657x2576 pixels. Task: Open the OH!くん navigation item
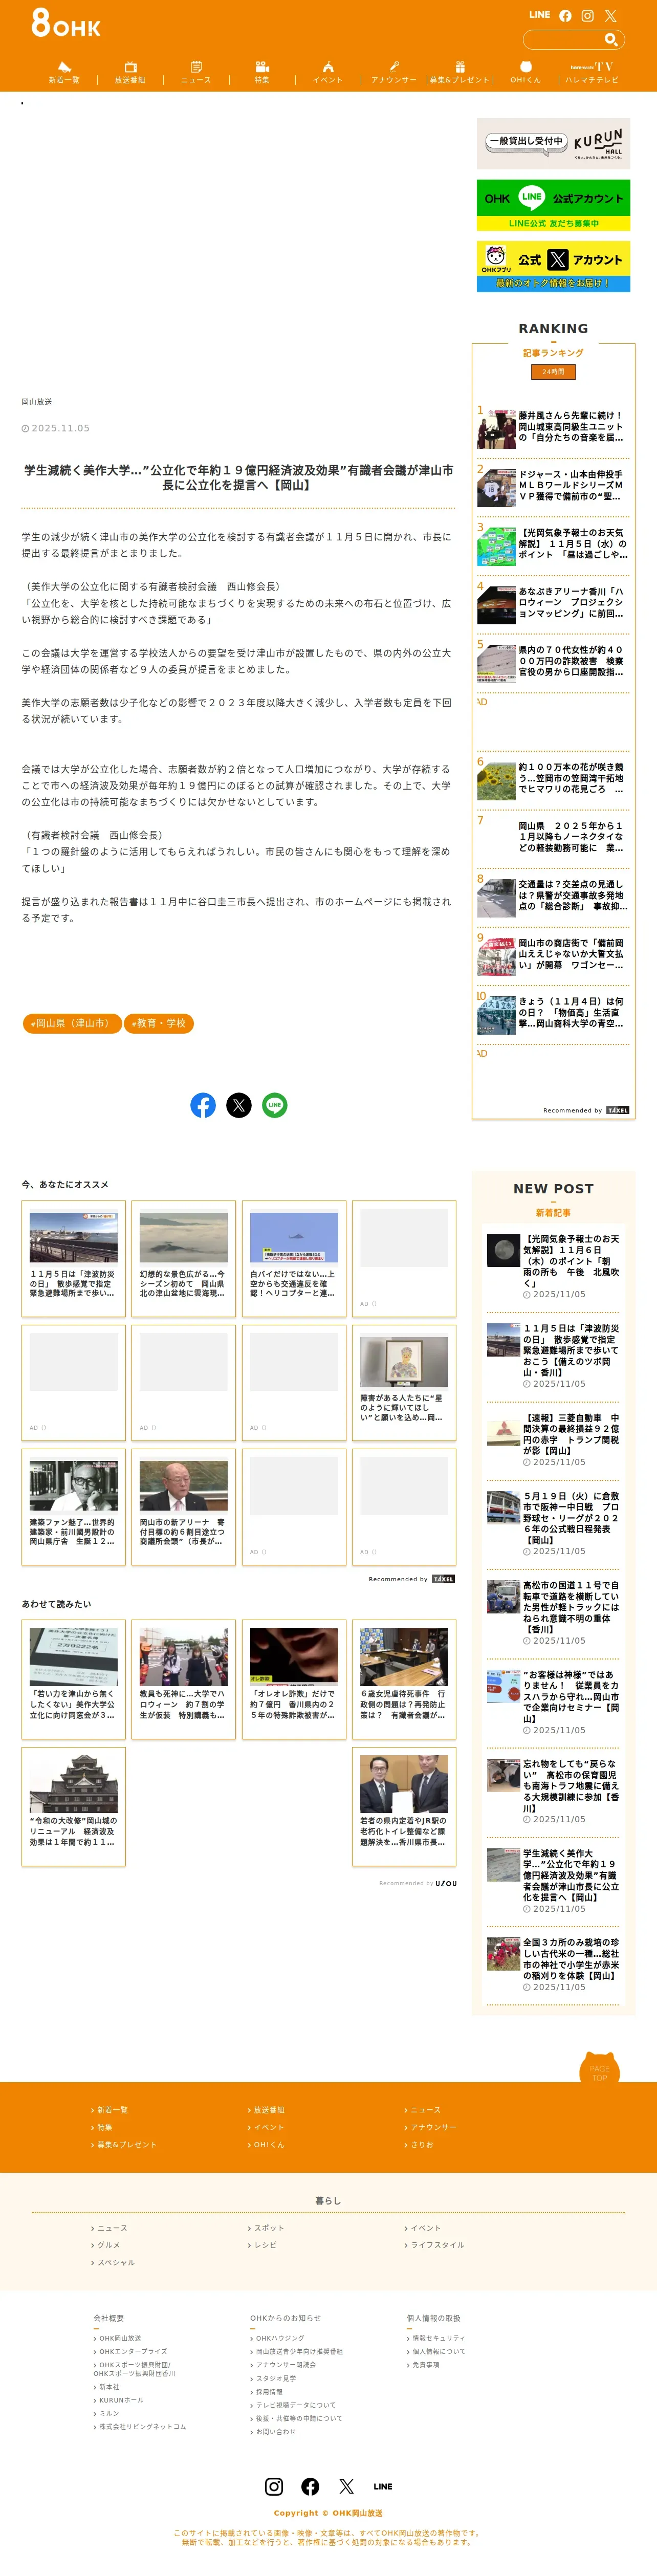(x=525, y=73)
